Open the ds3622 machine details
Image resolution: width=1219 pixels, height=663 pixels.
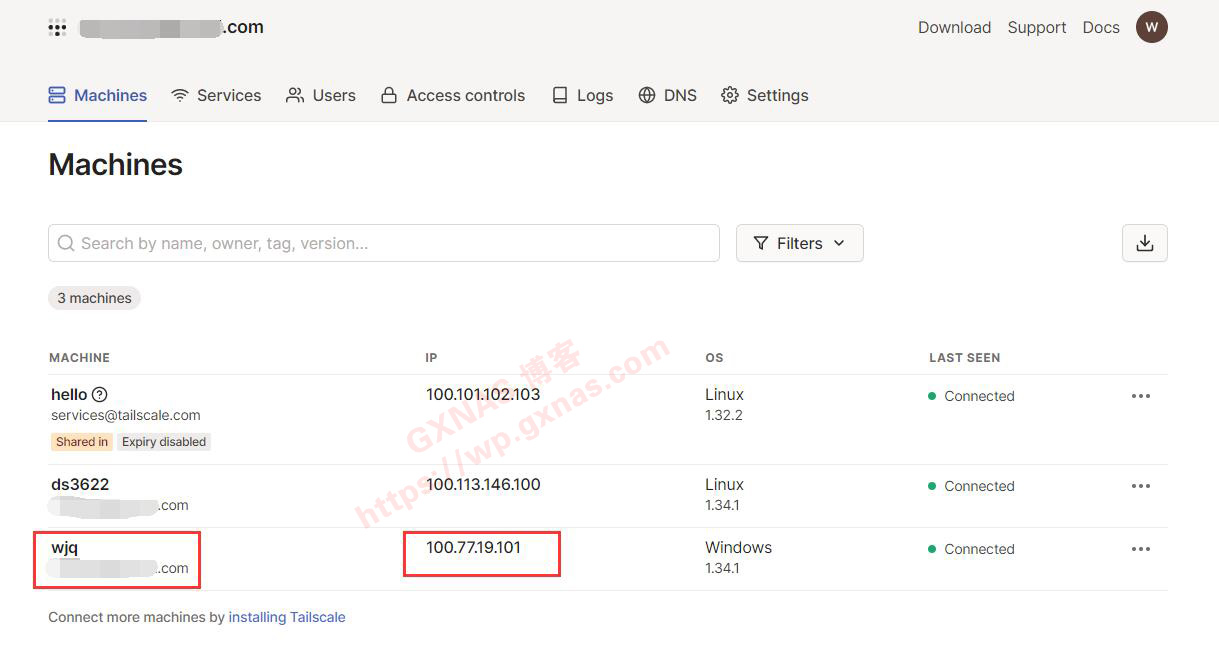coord(80,484)
